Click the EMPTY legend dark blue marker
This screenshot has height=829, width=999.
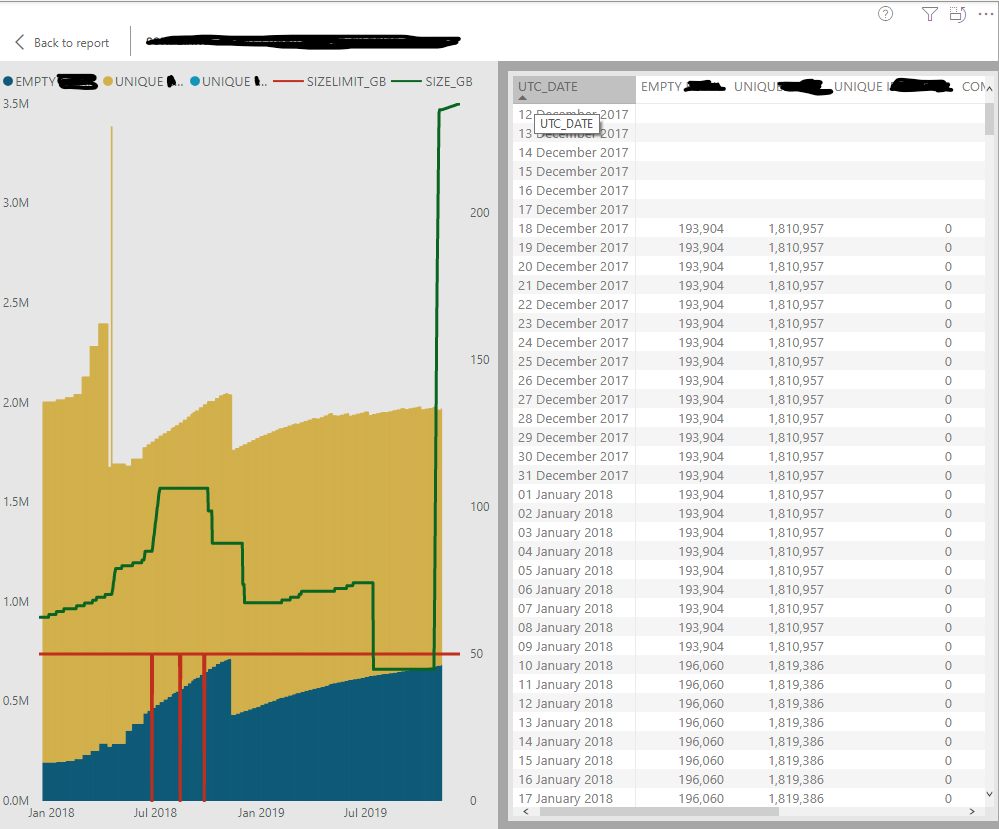click(x=8, y=82)
